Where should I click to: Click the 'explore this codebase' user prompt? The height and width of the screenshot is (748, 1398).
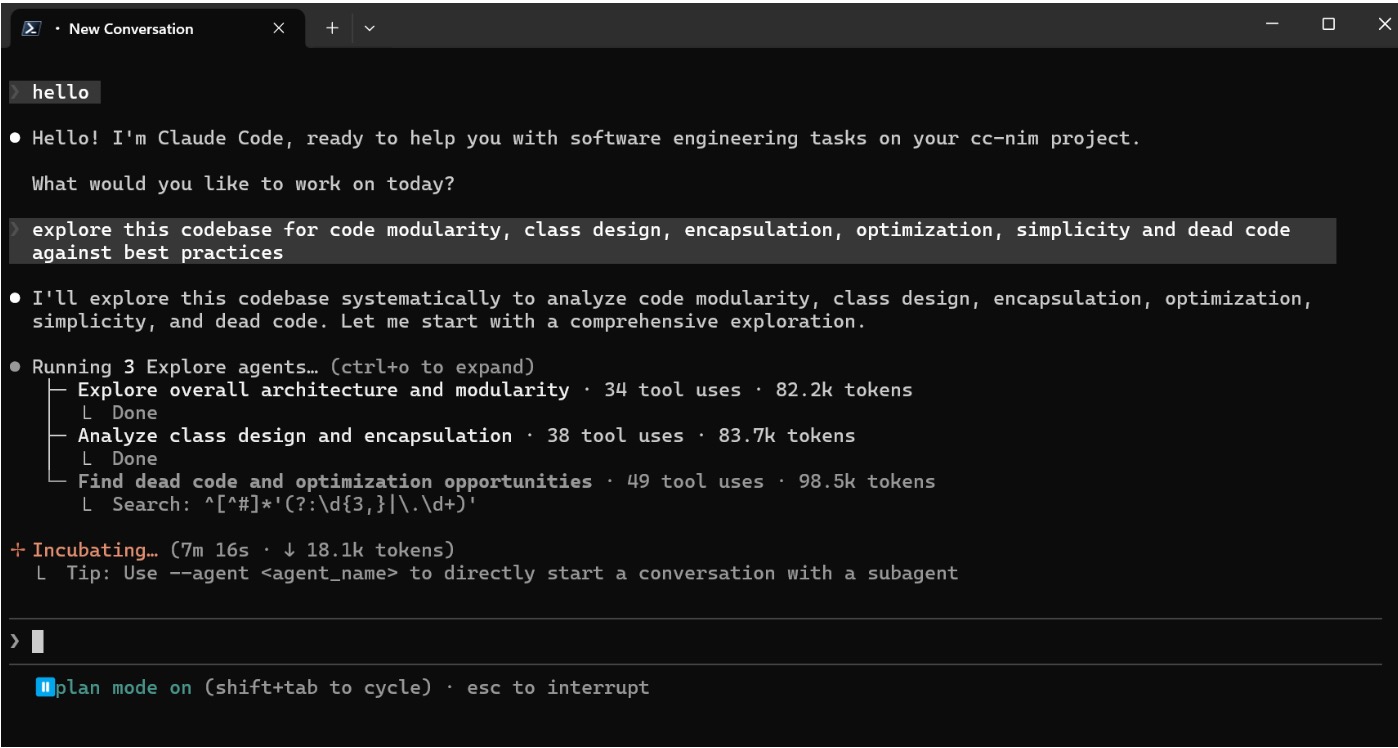pos(672,241)
